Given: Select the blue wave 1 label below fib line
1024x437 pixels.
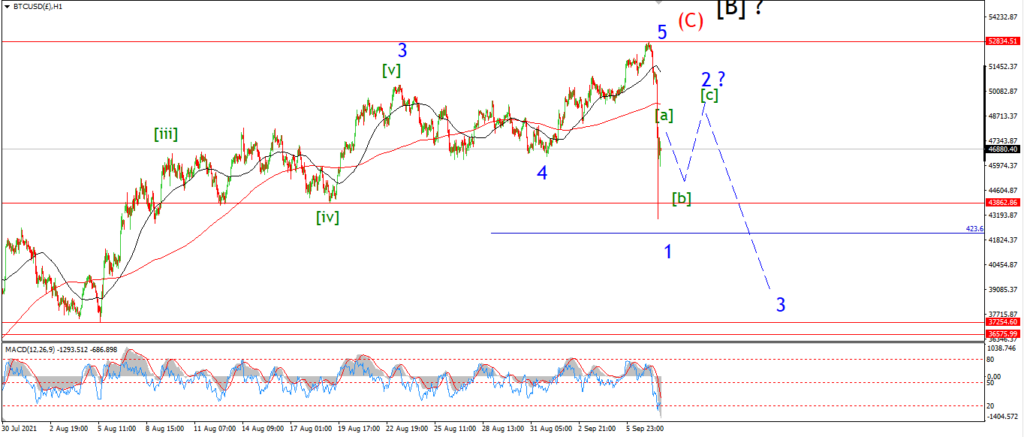Looking at the screenshot, I should click(668, 251).
